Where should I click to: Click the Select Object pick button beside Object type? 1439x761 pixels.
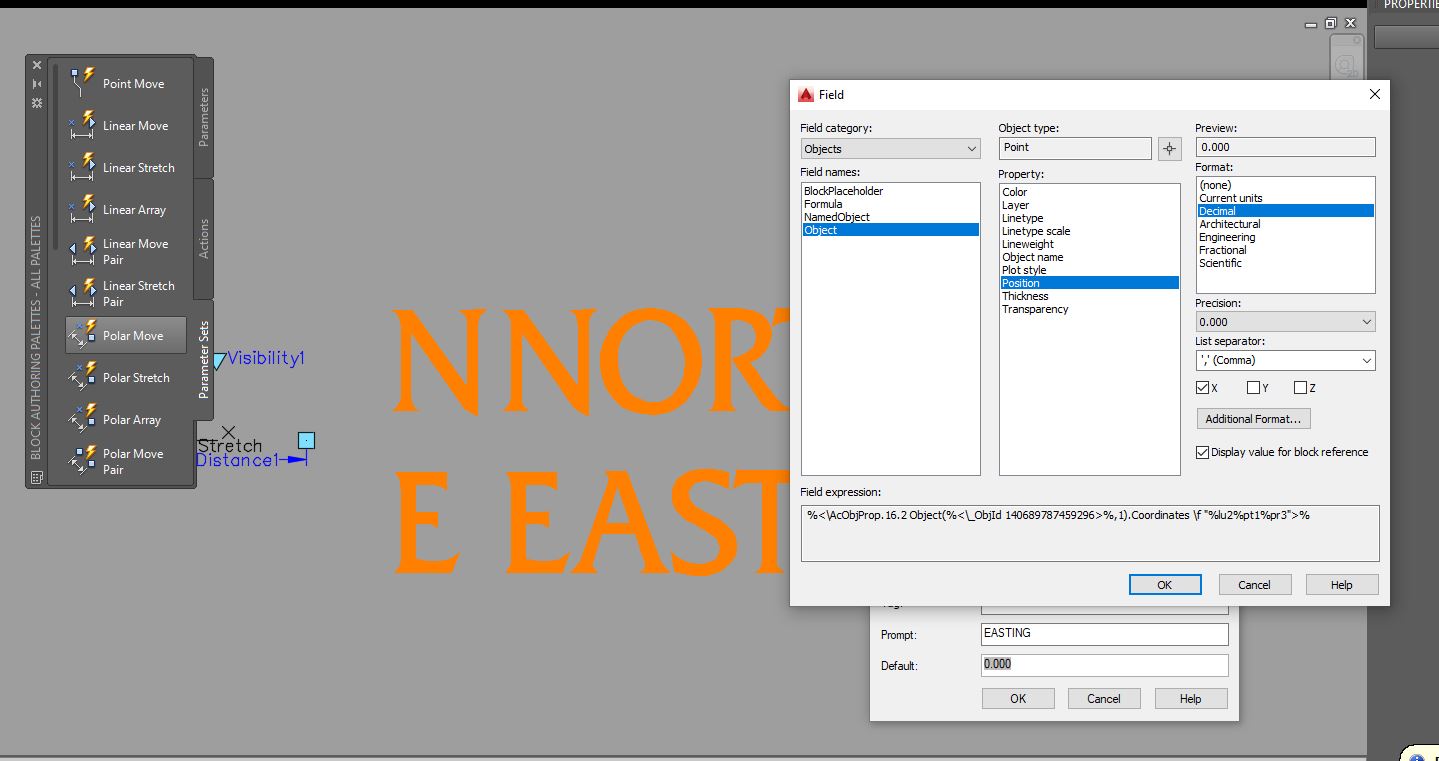tap(1168, 147)
